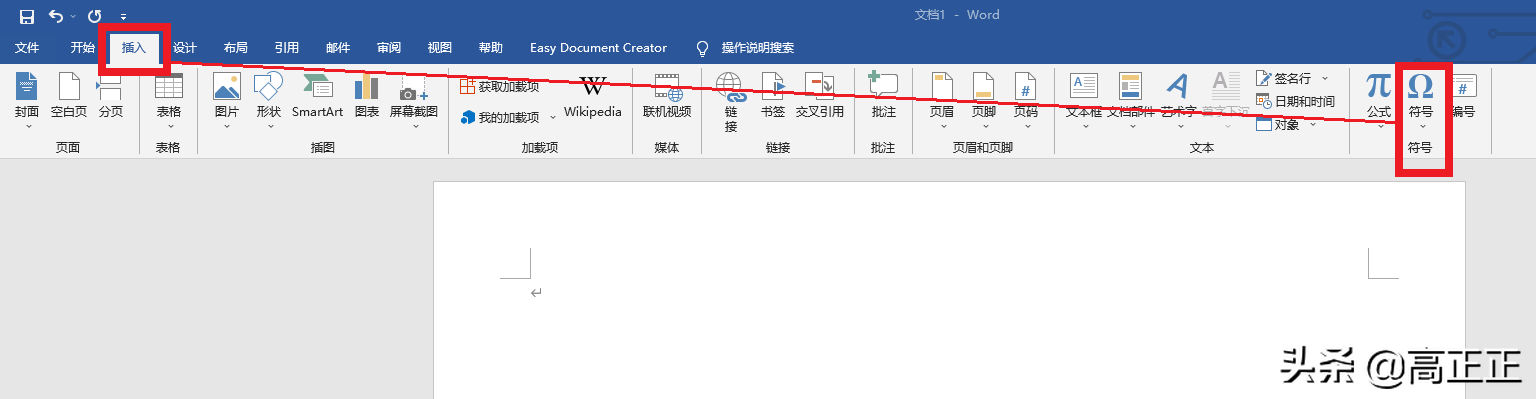The height and width of the screenshot is (399, 1536).
Task: Insert a picture with 图片
Action: (227, 100)
